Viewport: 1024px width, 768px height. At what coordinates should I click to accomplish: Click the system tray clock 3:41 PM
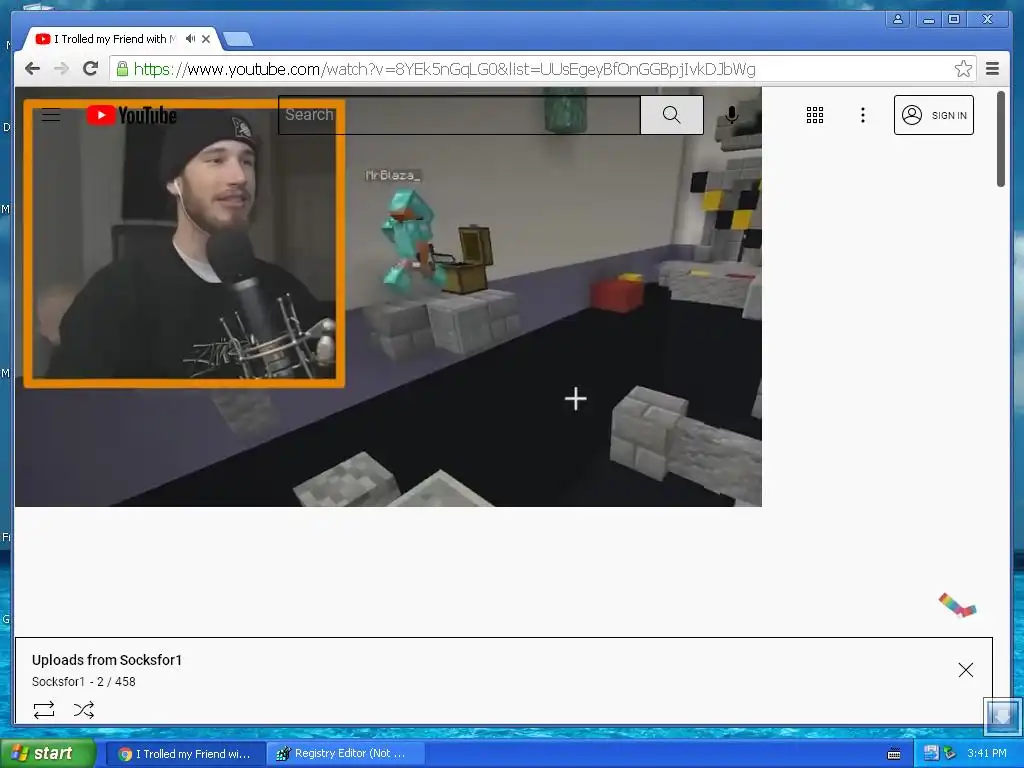987,753
